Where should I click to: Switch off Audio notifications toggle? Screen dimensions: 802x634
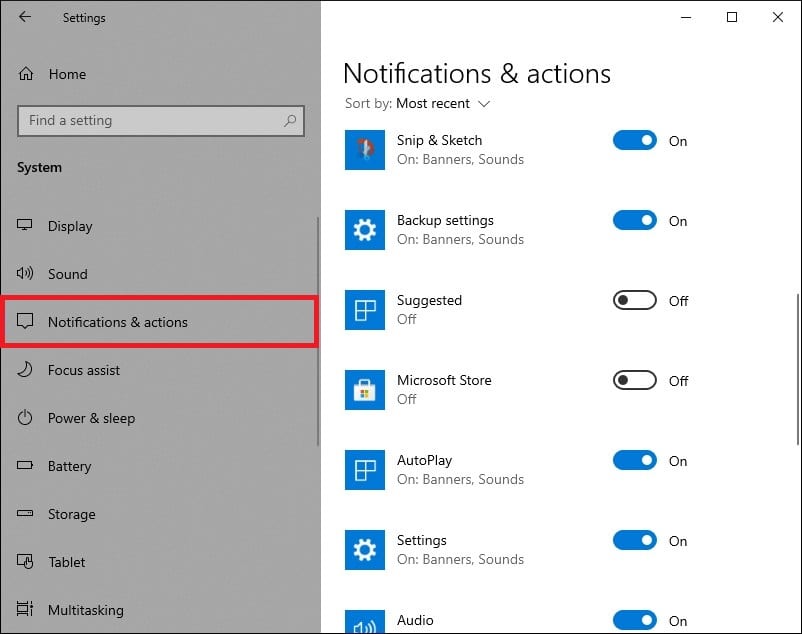[635, 620]
